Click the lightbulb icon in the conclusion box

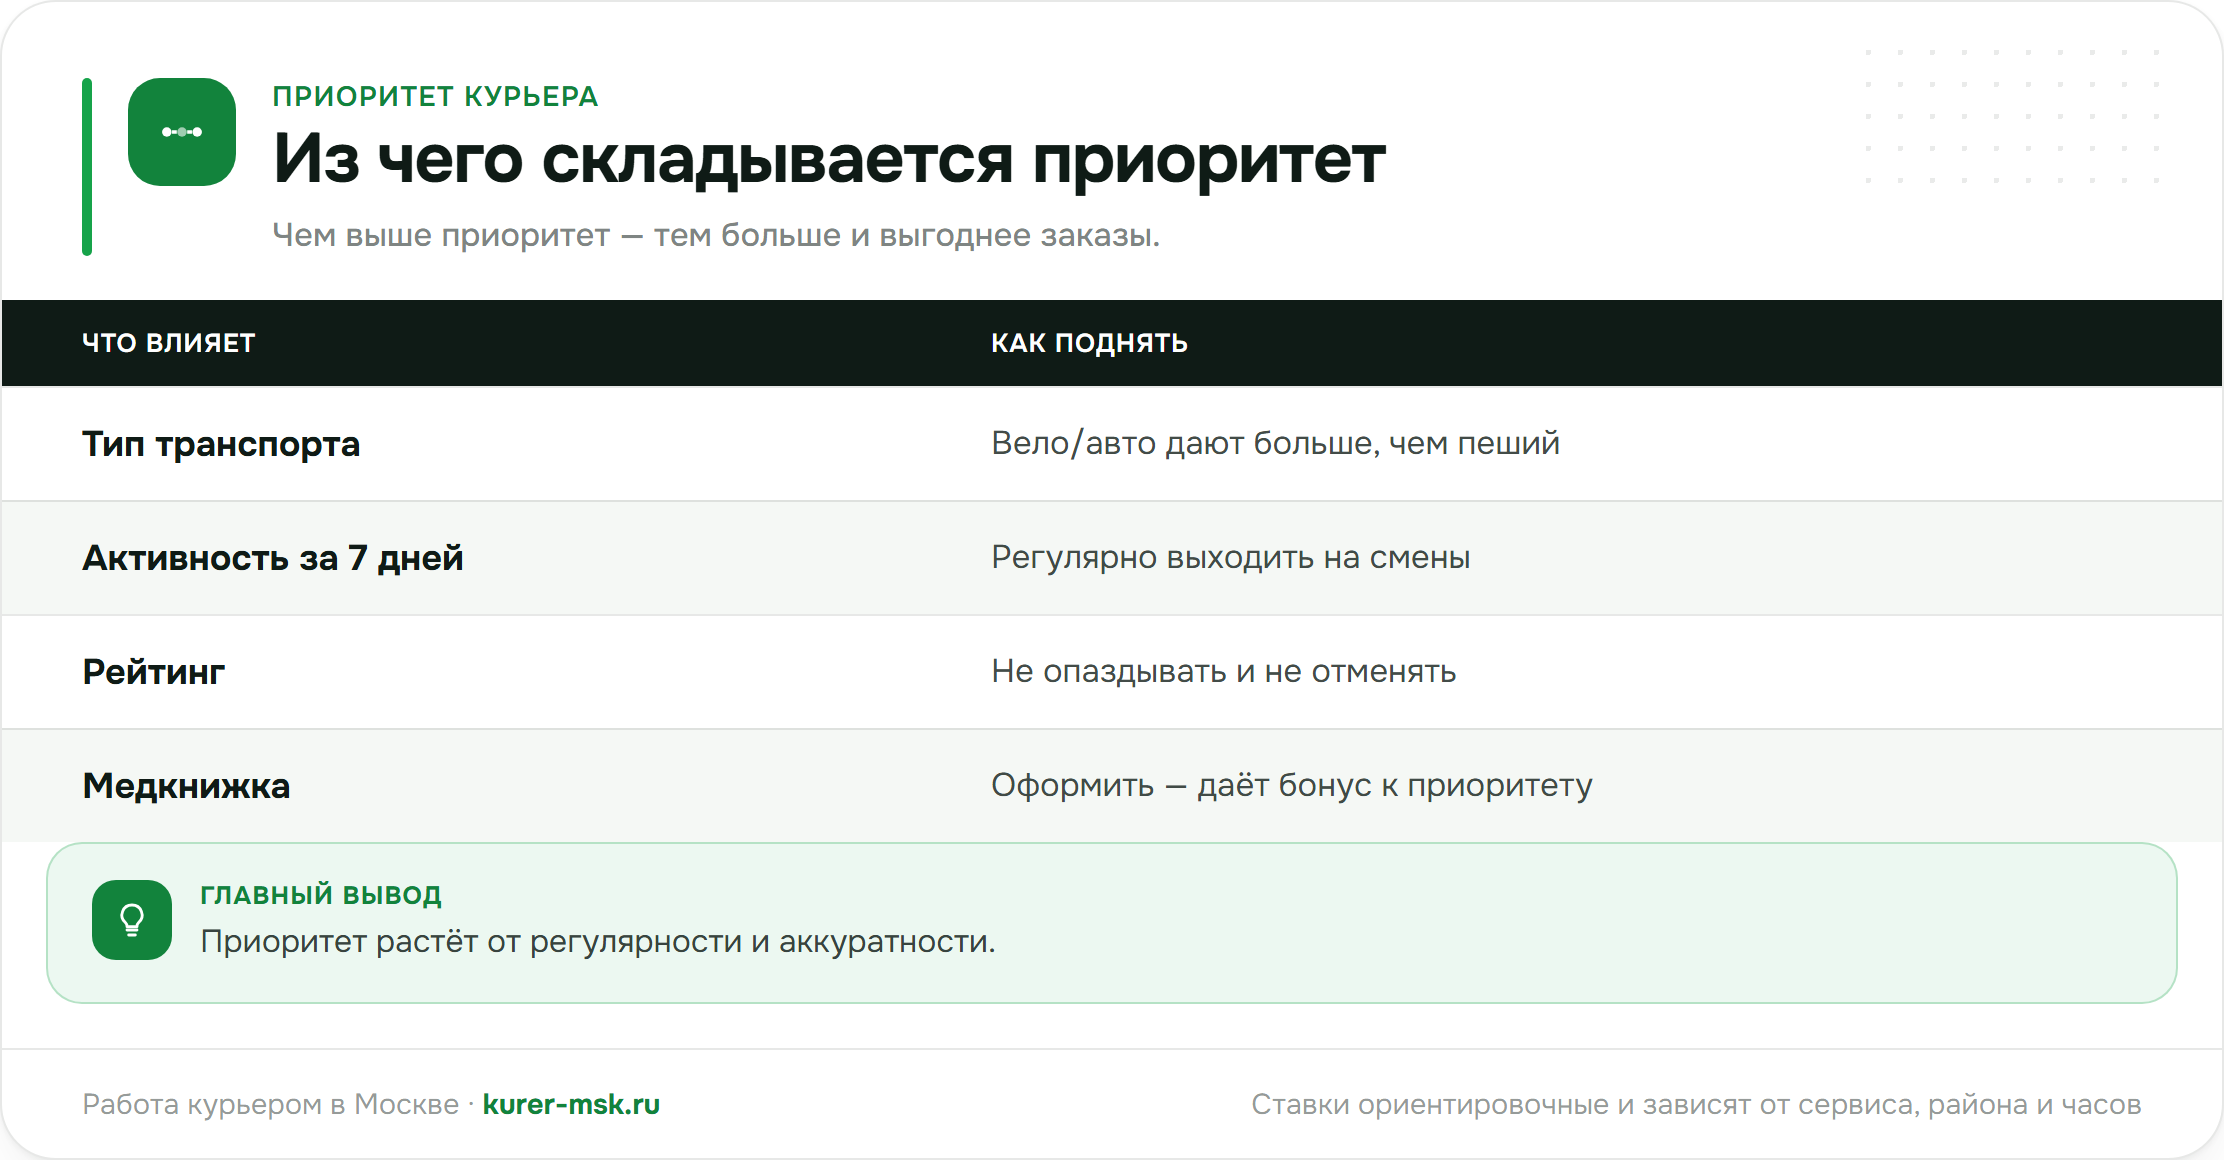click(132, 920)
